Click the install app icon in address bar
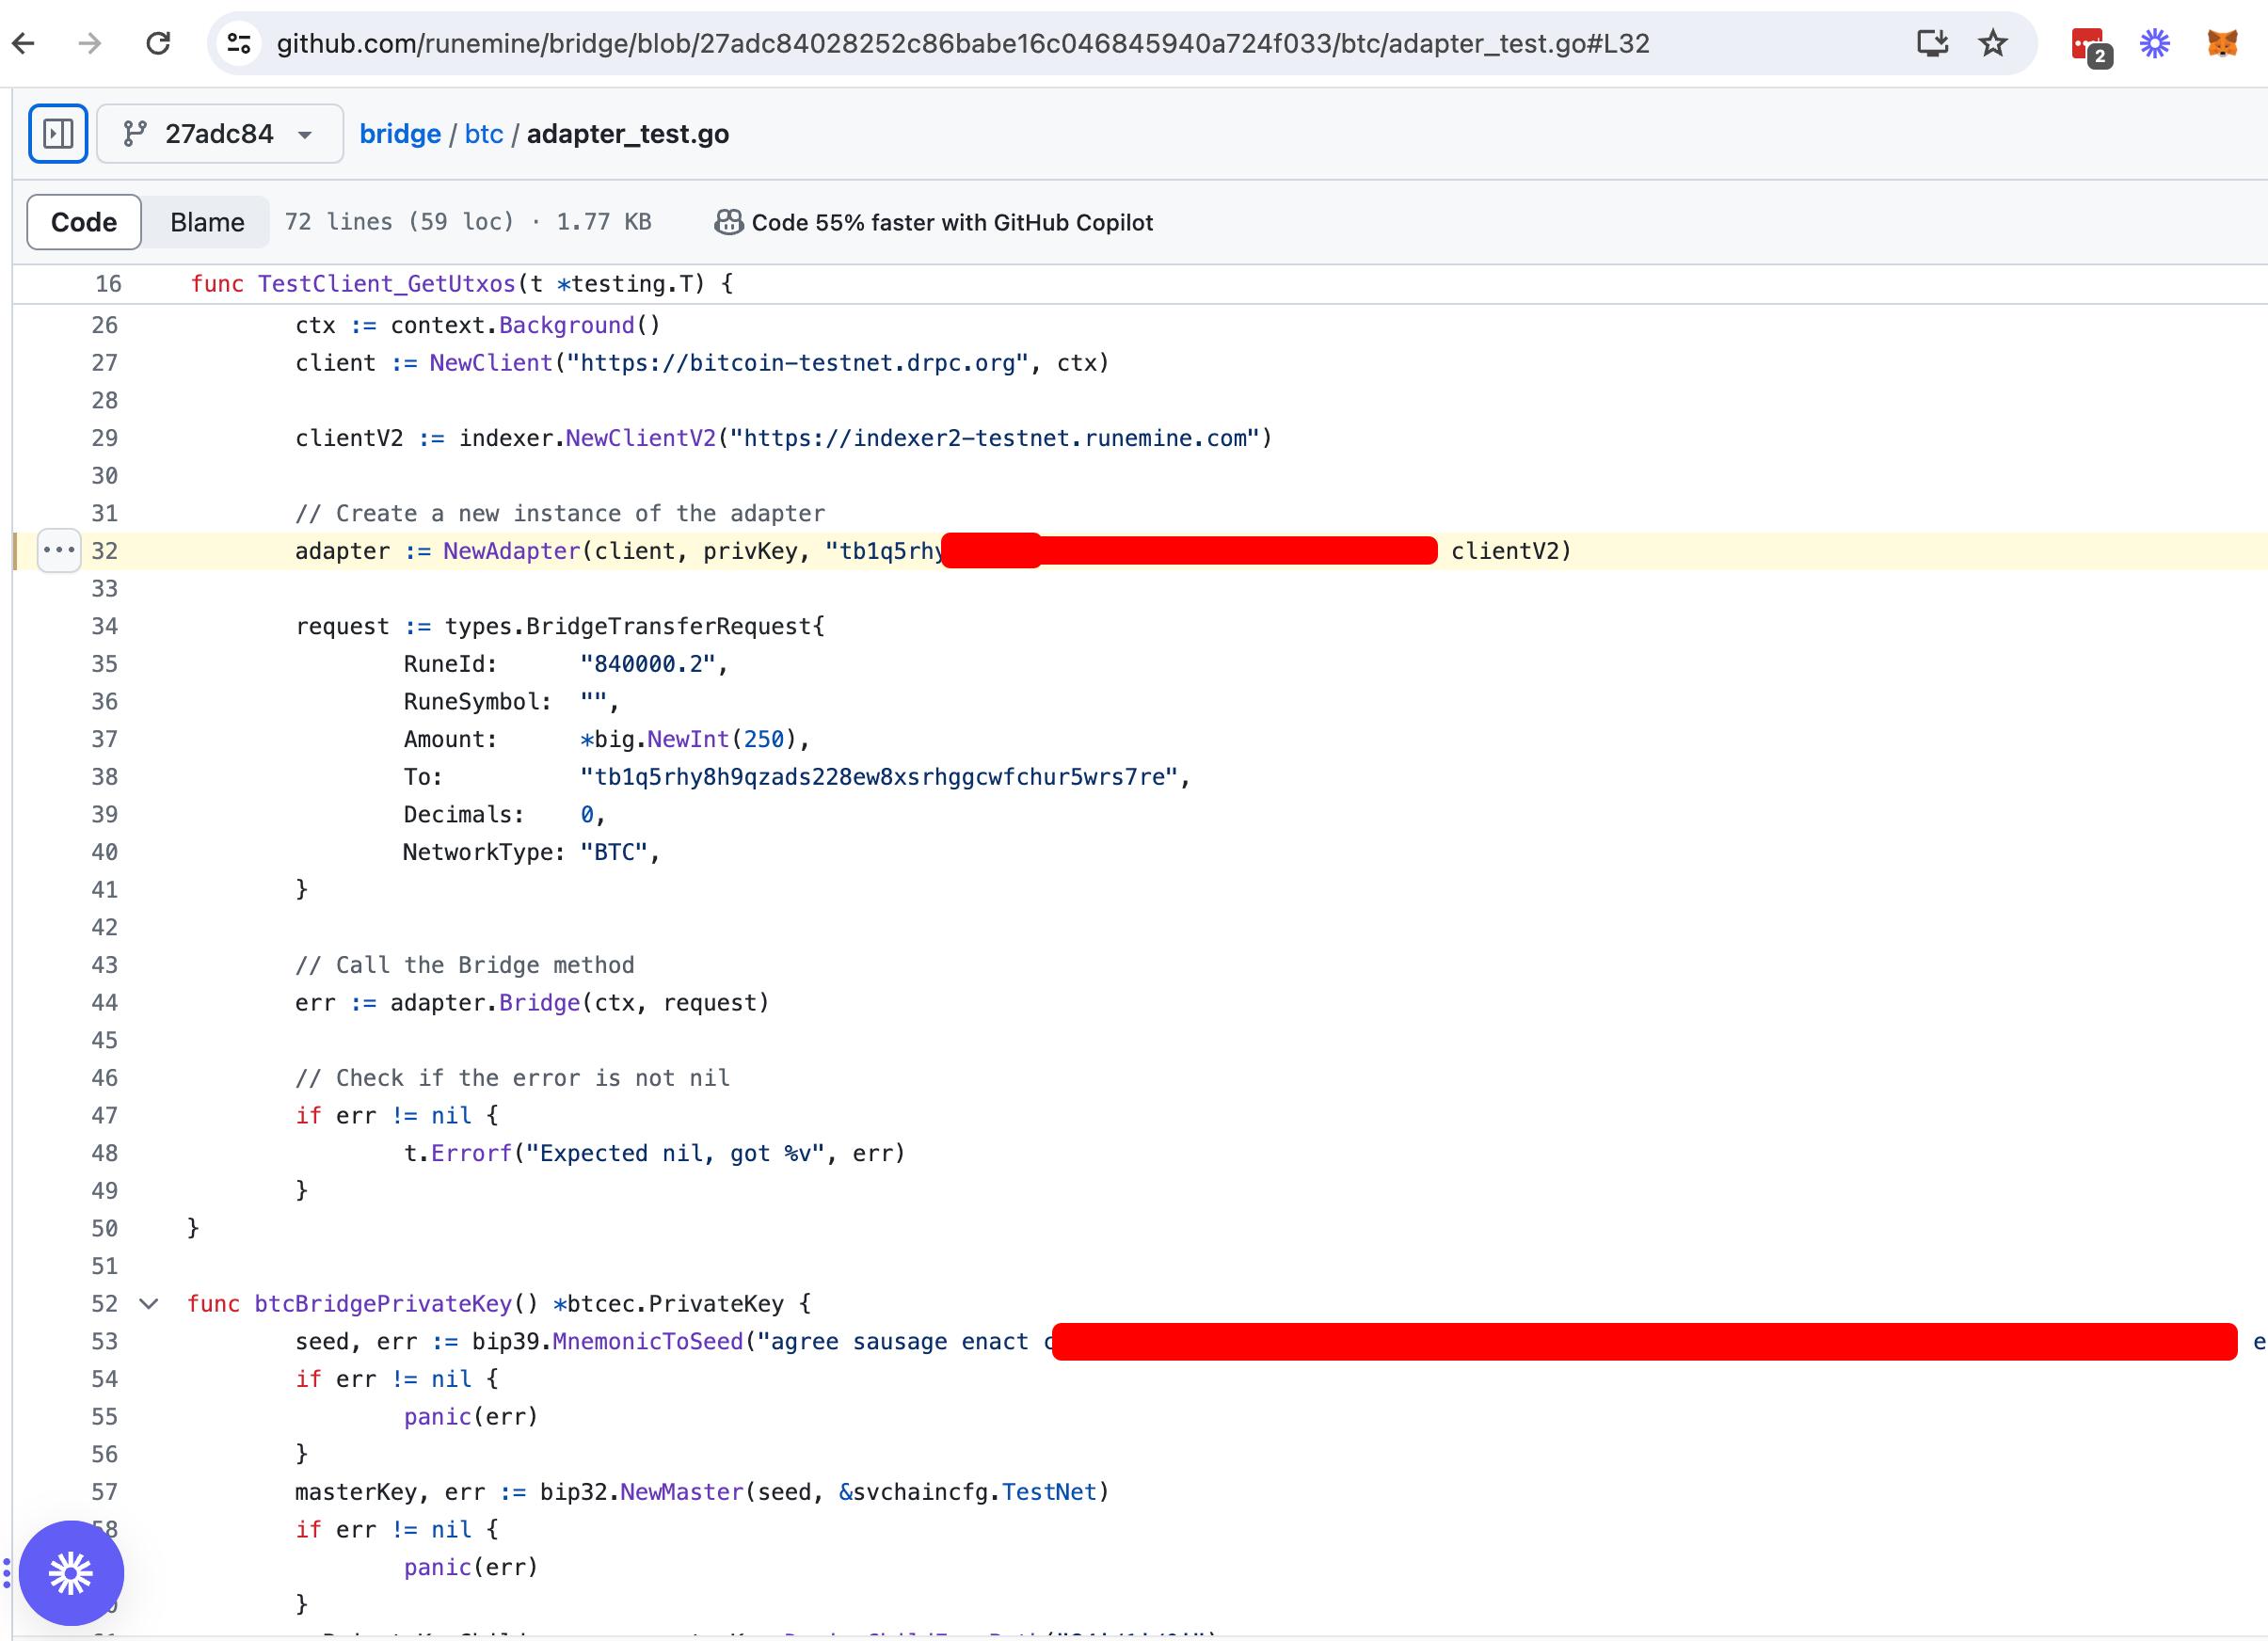 (1932, 43)
